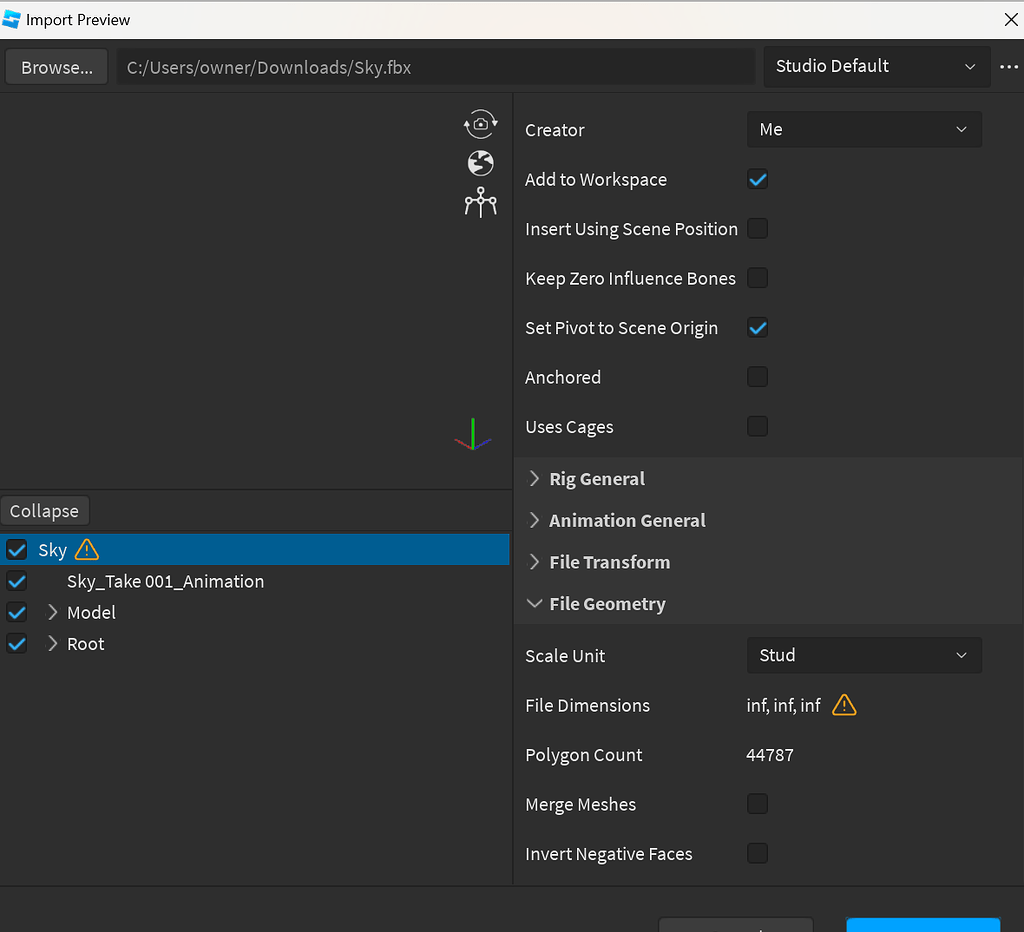Click inside the Sky.fbx file path field

(435, 66)
